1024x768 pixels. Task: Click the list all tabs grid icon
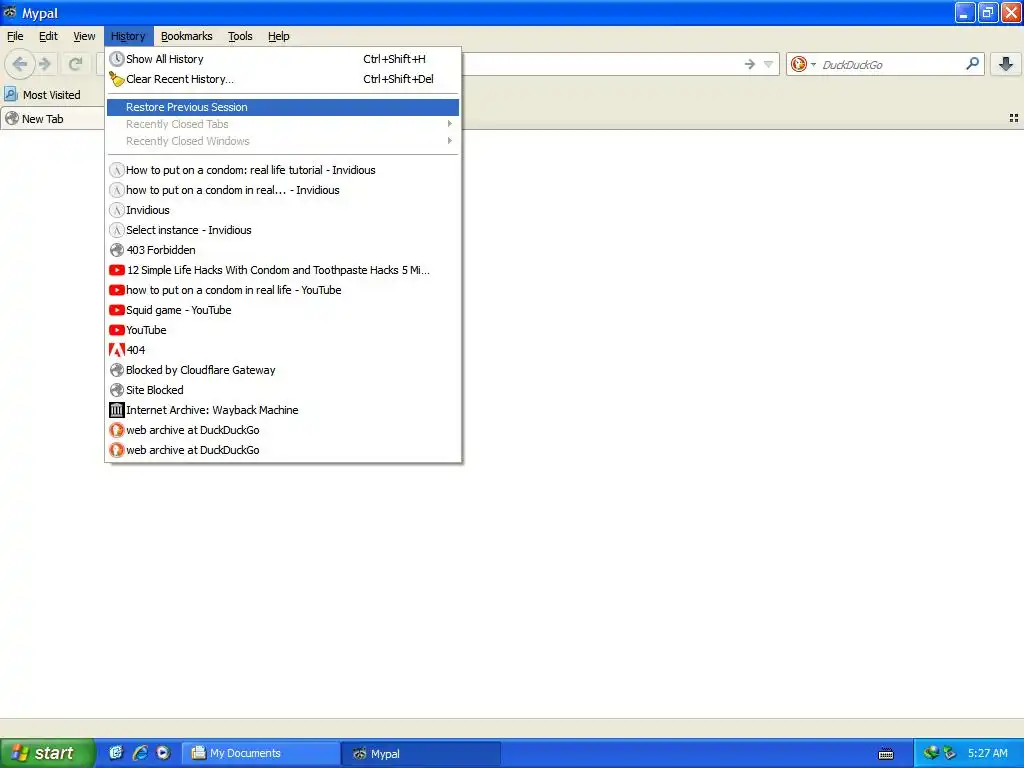coord(1014,118)
